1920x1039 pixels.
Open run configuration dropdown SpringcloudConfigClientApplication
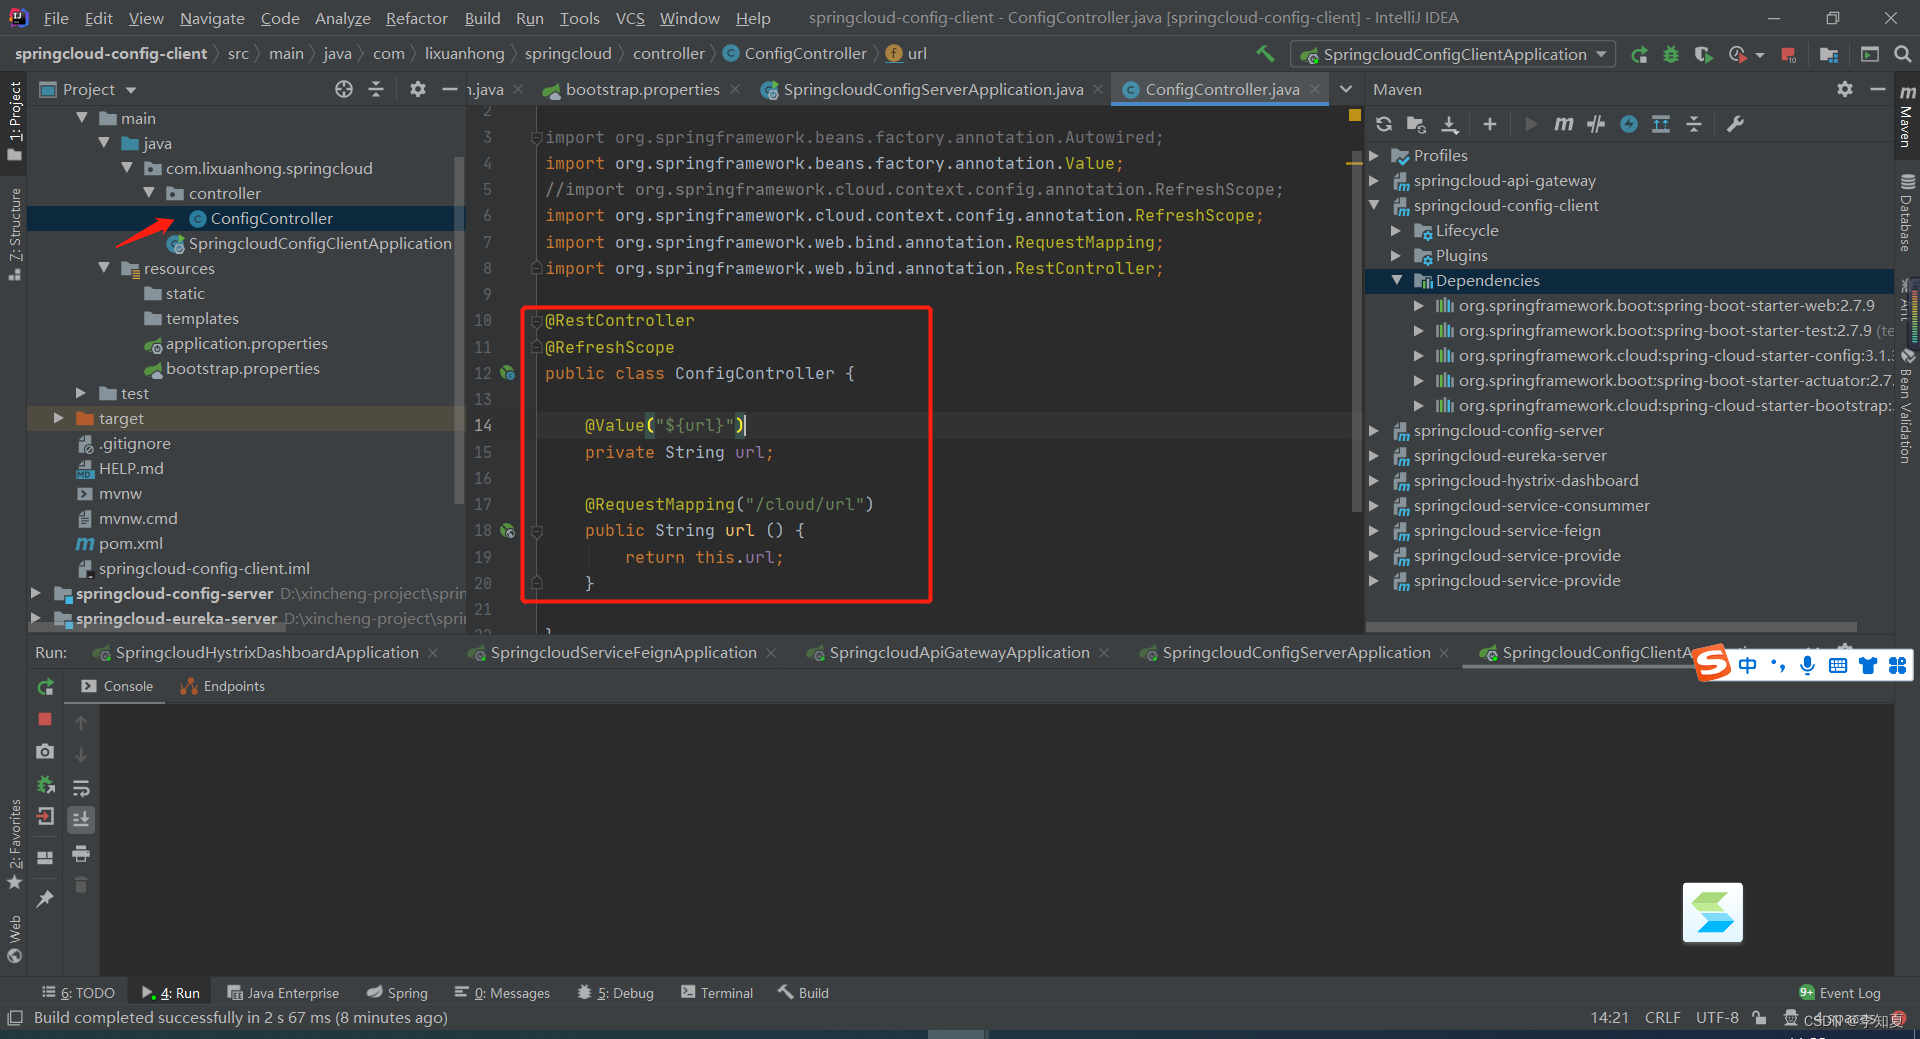[1453, 54]
